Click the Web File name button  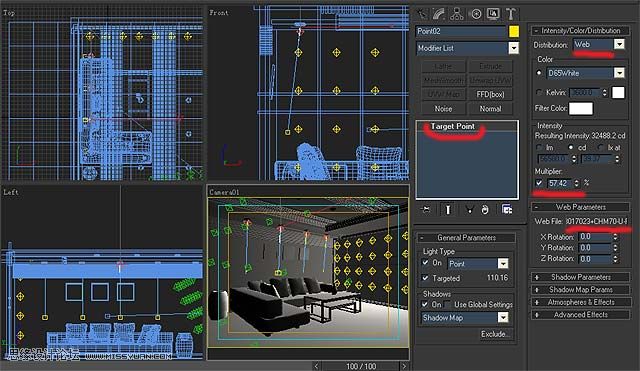coord(597,221)
